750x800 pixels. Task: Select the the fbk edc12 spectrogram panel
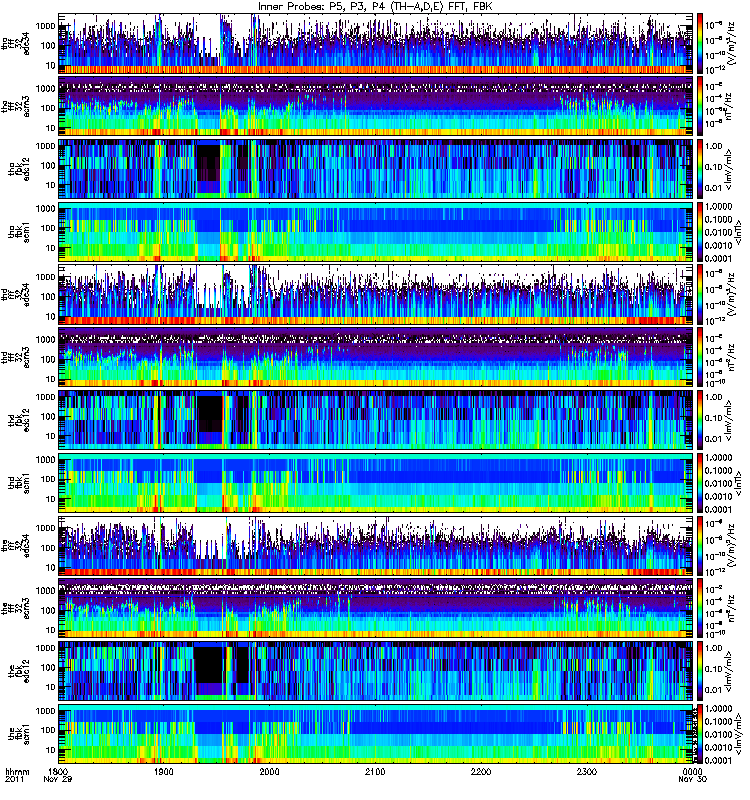pyautogui.click(x=376, y=671)
